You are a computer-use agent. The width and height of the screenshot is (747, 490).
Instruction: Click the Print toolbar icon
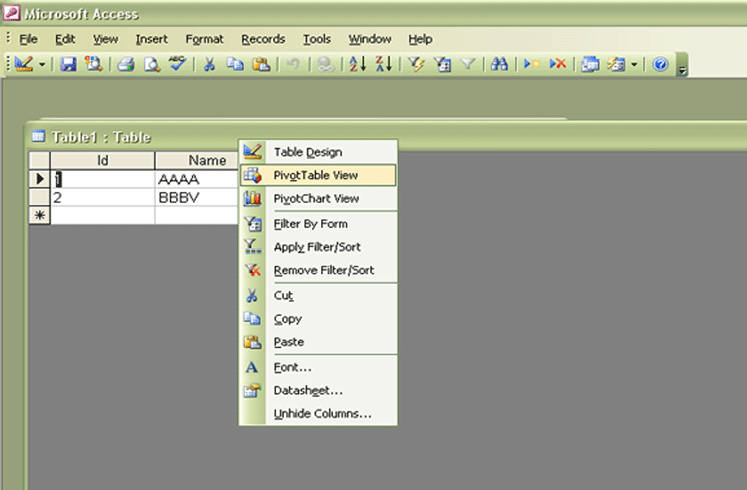pyautogui.click(x=126, y=64)
